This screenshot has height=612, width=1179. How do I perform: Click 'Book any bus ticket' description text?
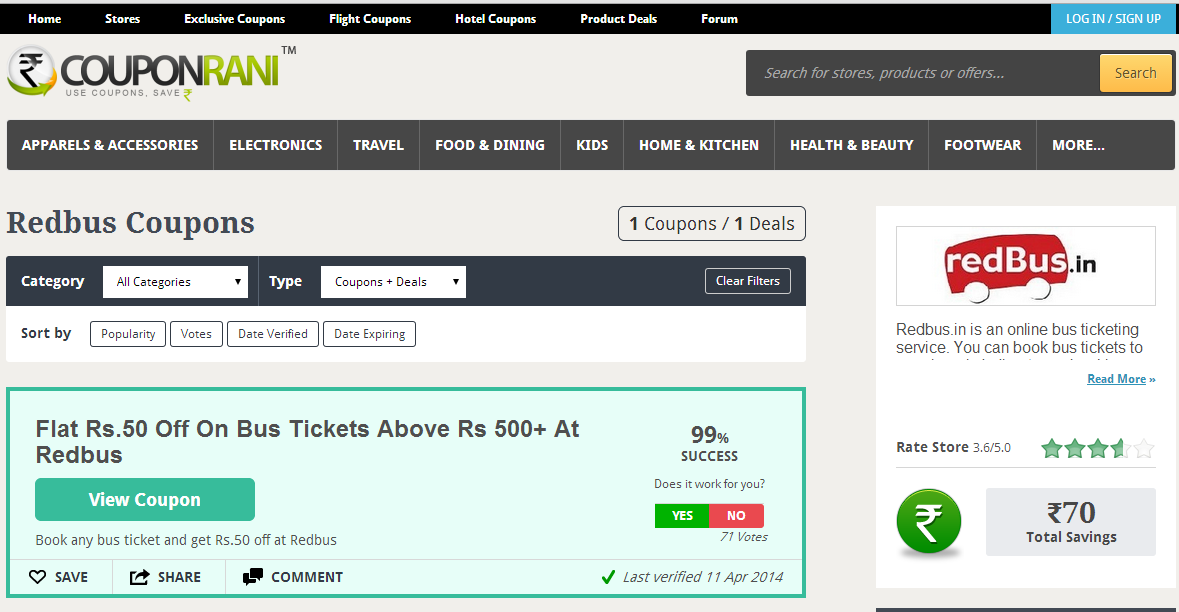pos(186,540)
